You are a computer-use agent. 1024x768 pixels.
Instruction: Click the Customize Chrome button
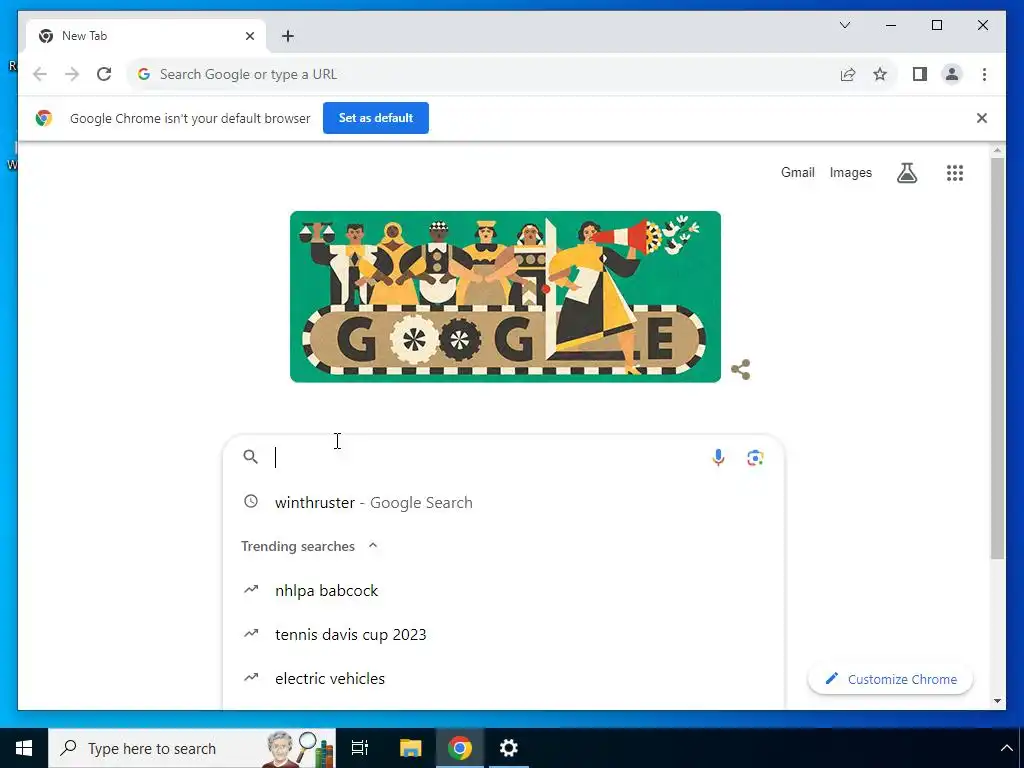(x=890, y=679)
